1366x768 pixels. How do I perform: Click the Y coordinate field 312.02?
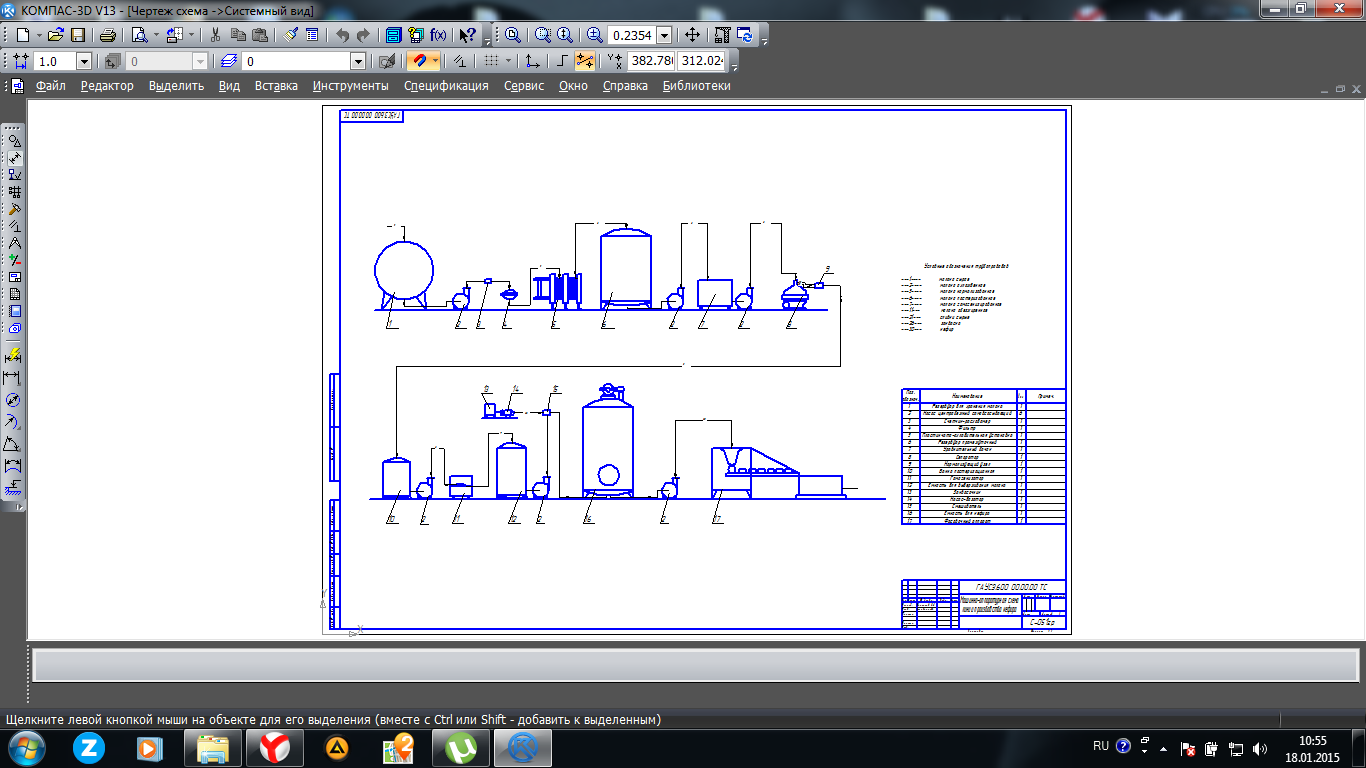point(701,61)
